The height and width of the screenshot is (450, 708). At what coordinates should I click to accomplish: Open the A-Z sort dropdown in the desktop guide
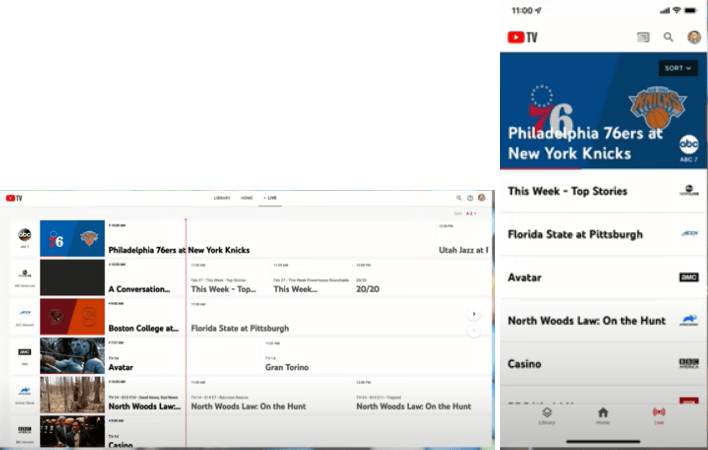coord(470,213)
